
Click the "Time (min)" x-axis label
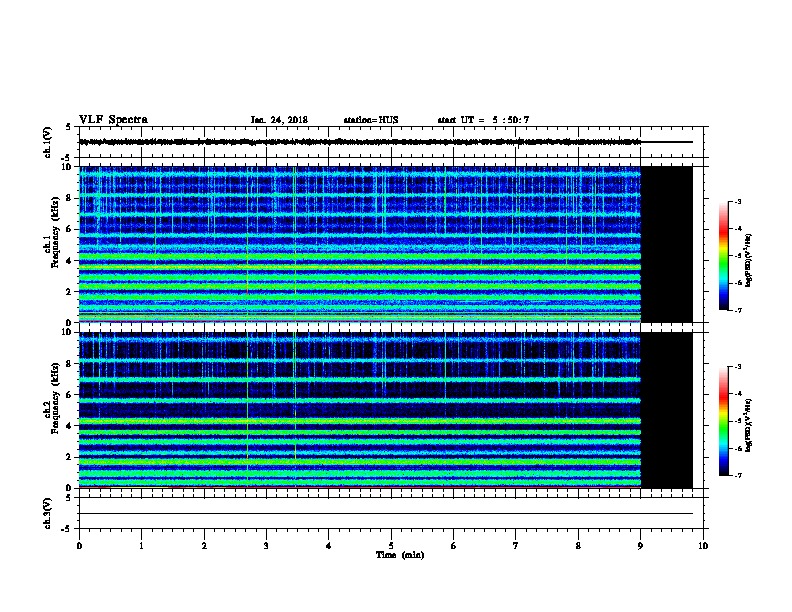tap(400, 555)
